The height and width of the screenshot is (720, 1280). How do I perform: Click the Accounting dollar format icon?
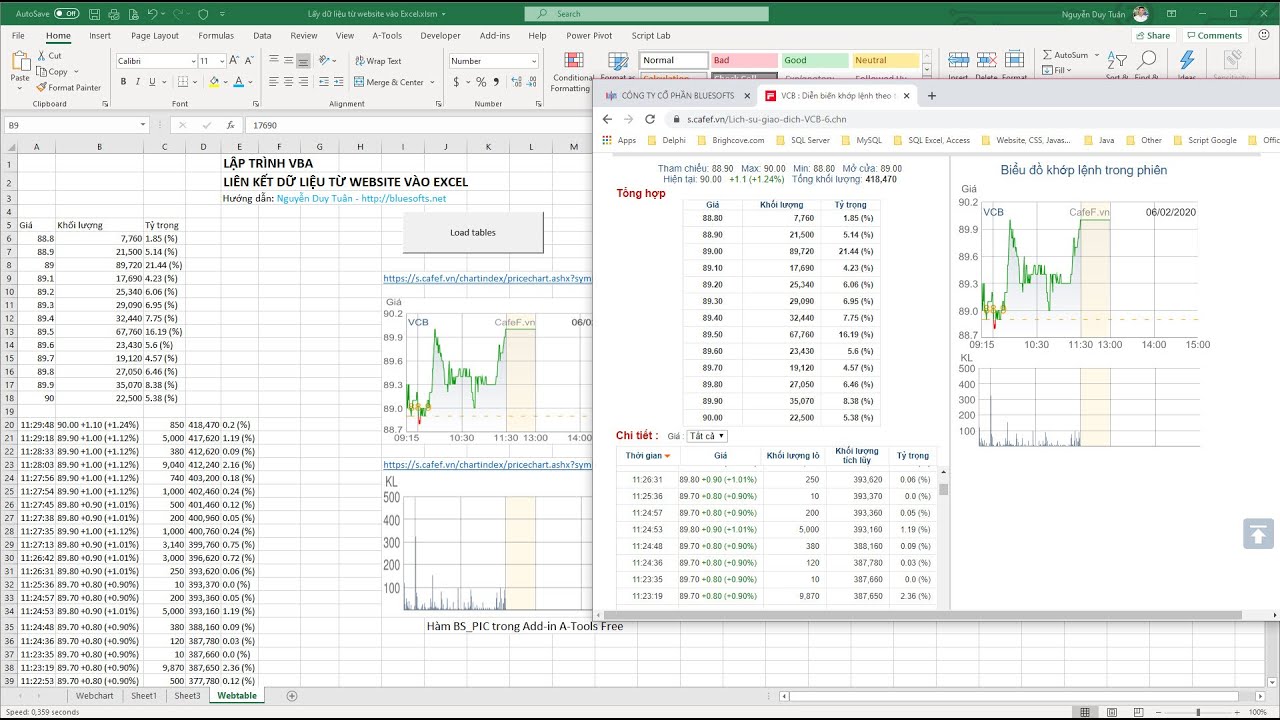457,82
